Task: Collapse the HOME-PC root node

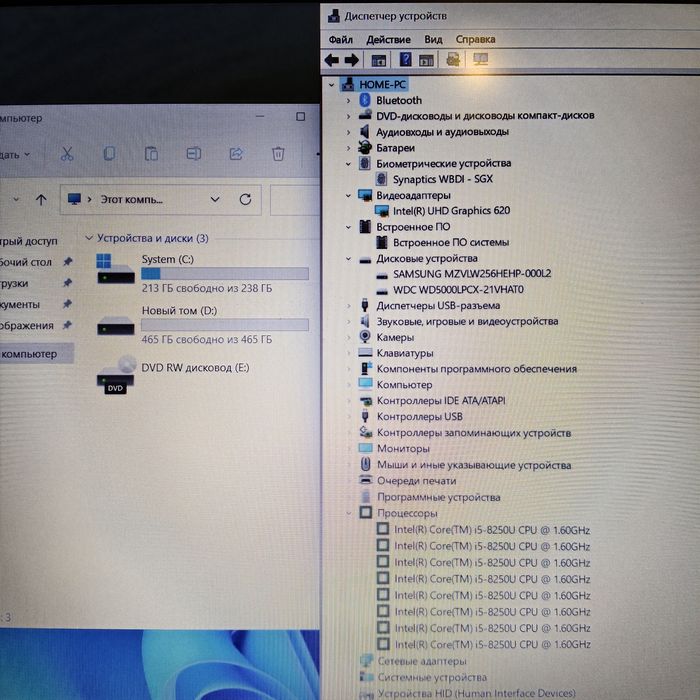Action: [x=331, y=84]
